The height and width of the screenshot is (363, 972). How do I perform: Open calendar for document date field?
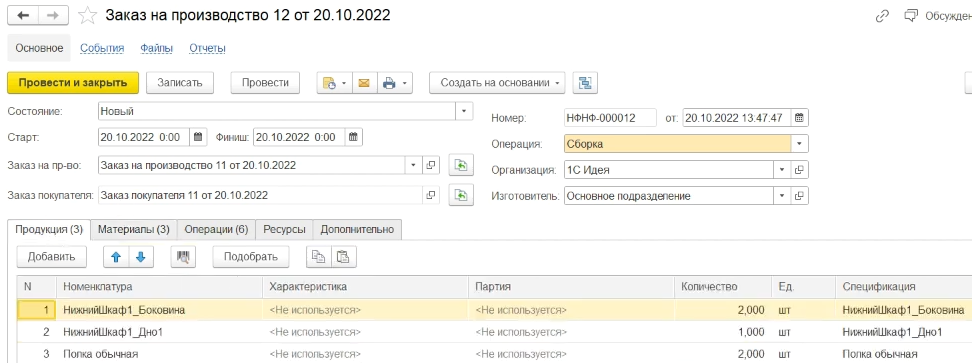pyautogui.click(x=800, y=118)
